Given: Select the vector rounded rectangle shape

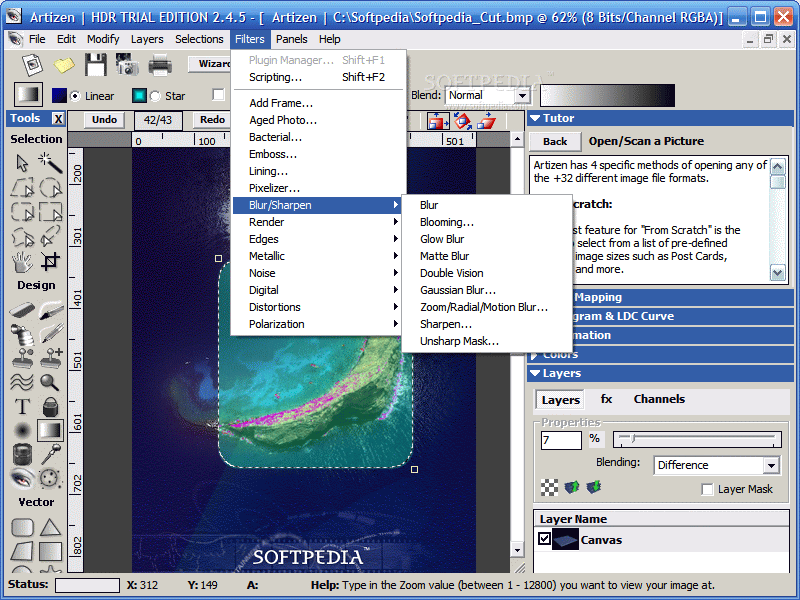Looking at the screenshot, I should coord(22,527).
